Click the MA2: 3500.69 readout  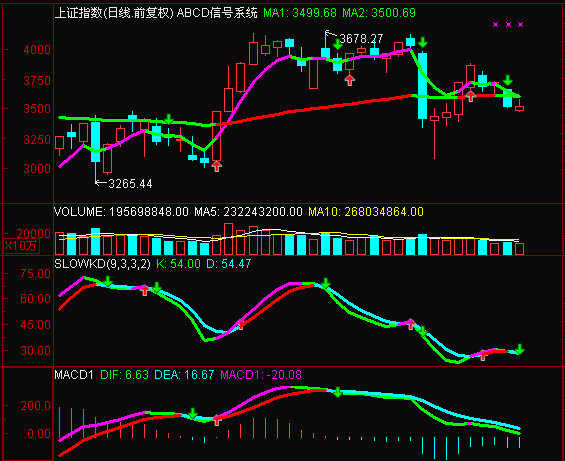click(x=379, y=13)
